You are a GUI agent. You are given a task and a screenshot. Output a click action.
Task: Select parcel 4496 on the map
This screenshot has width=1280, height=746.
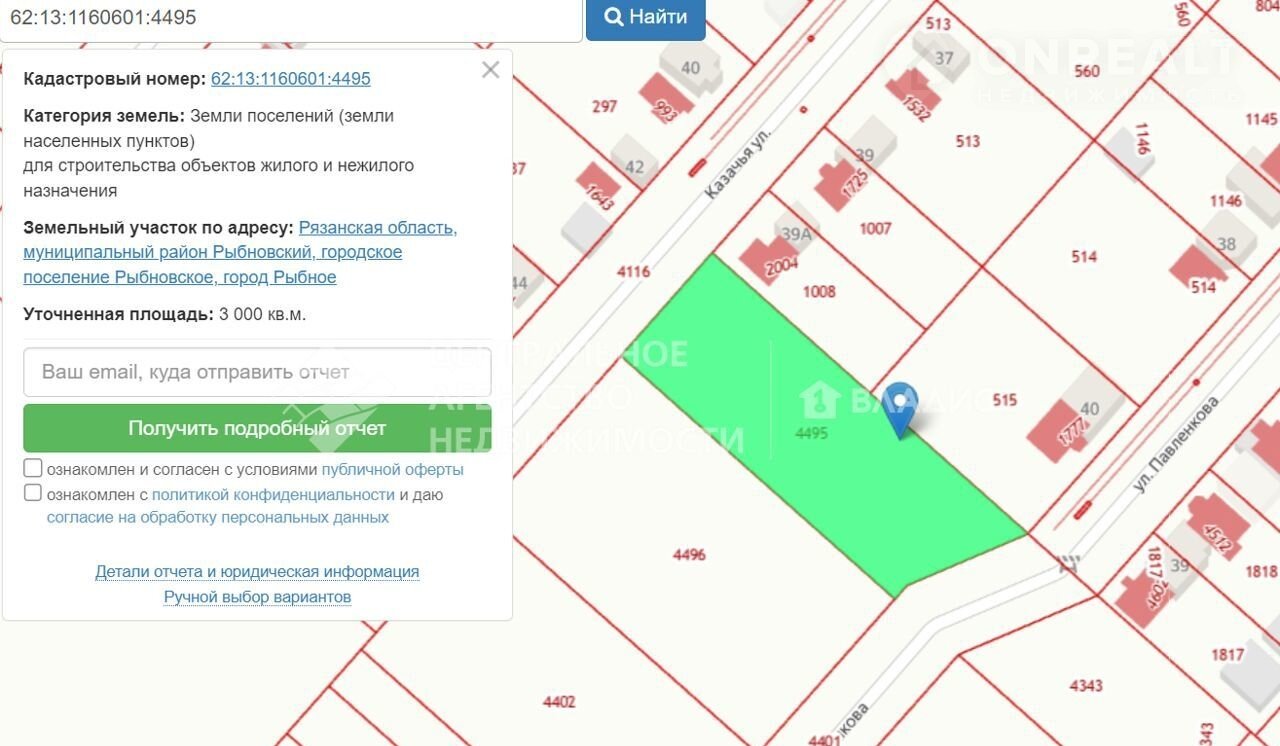(x=689, y=555)
